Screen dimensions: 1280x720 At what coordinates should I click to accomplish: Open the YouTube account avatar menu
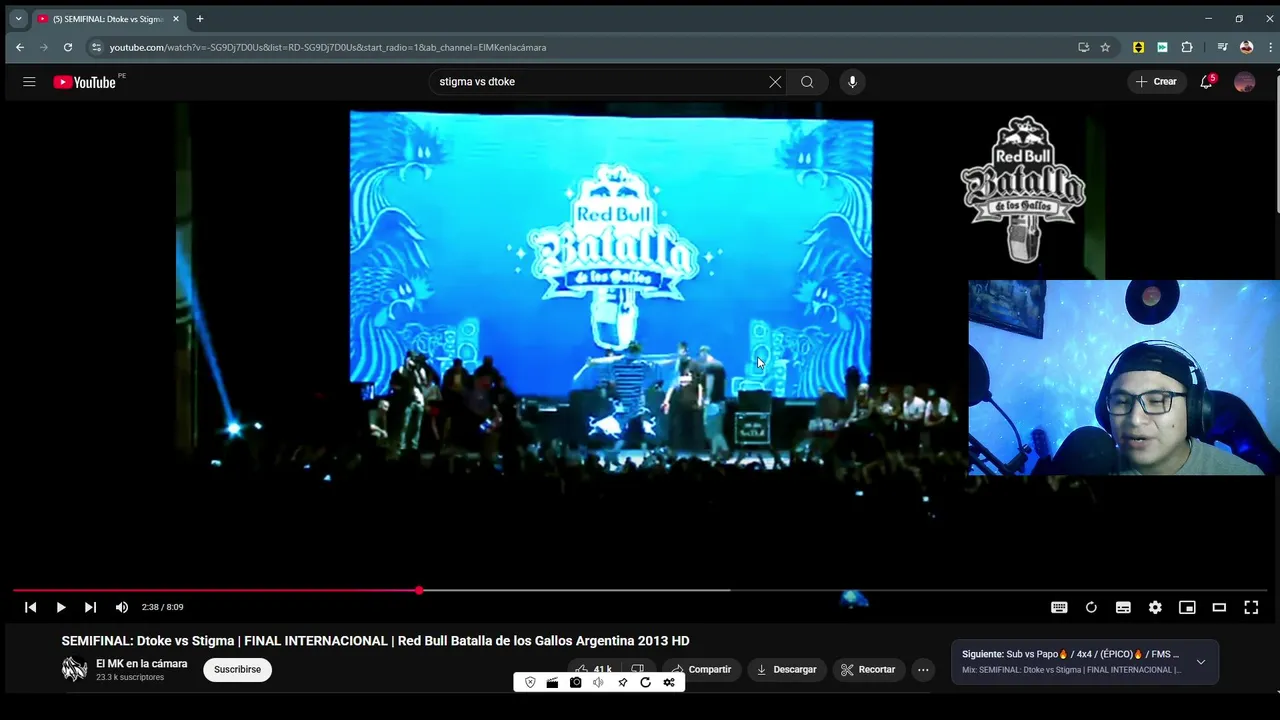[1245, 82]
